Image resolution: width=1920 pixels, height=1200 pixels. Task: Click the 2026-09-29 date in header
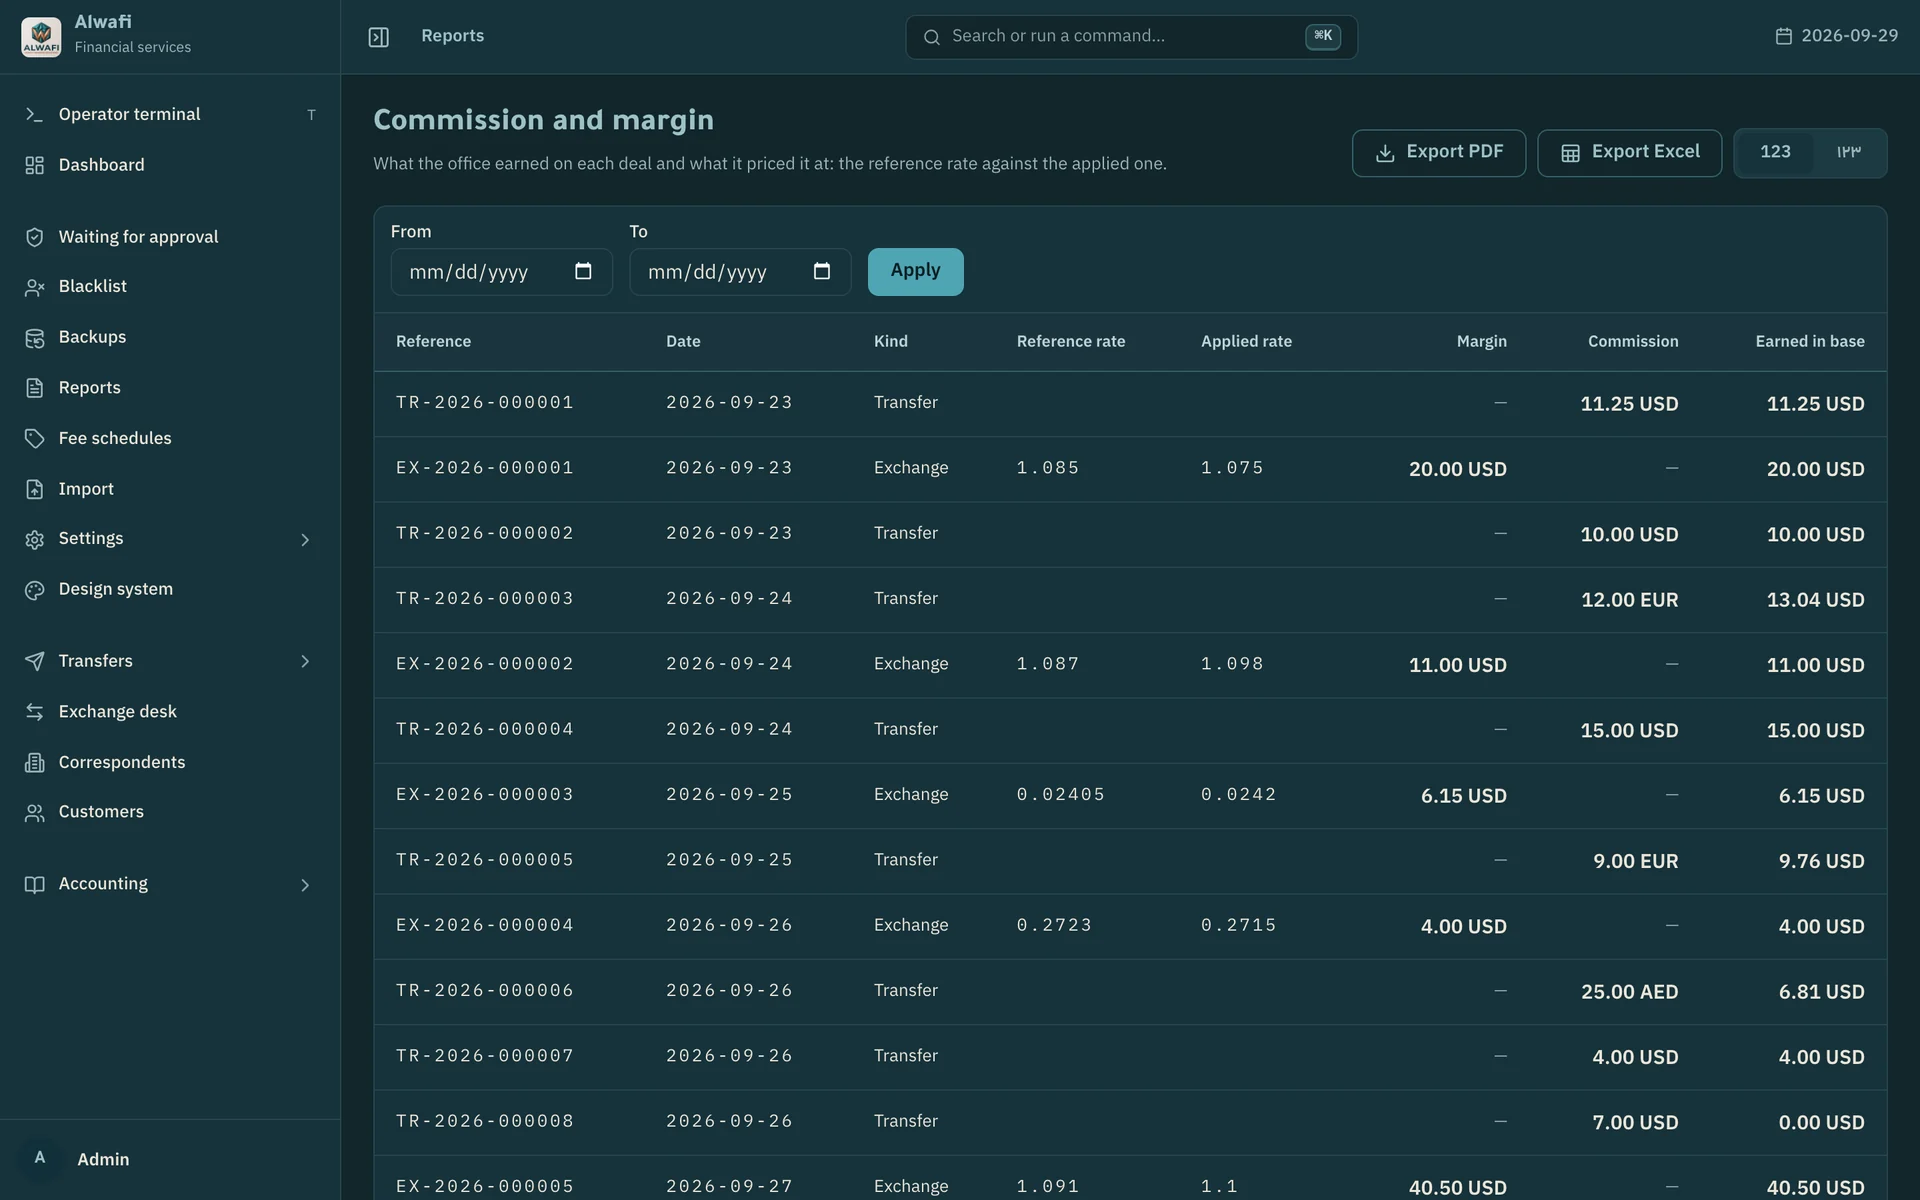[1849, 36]
